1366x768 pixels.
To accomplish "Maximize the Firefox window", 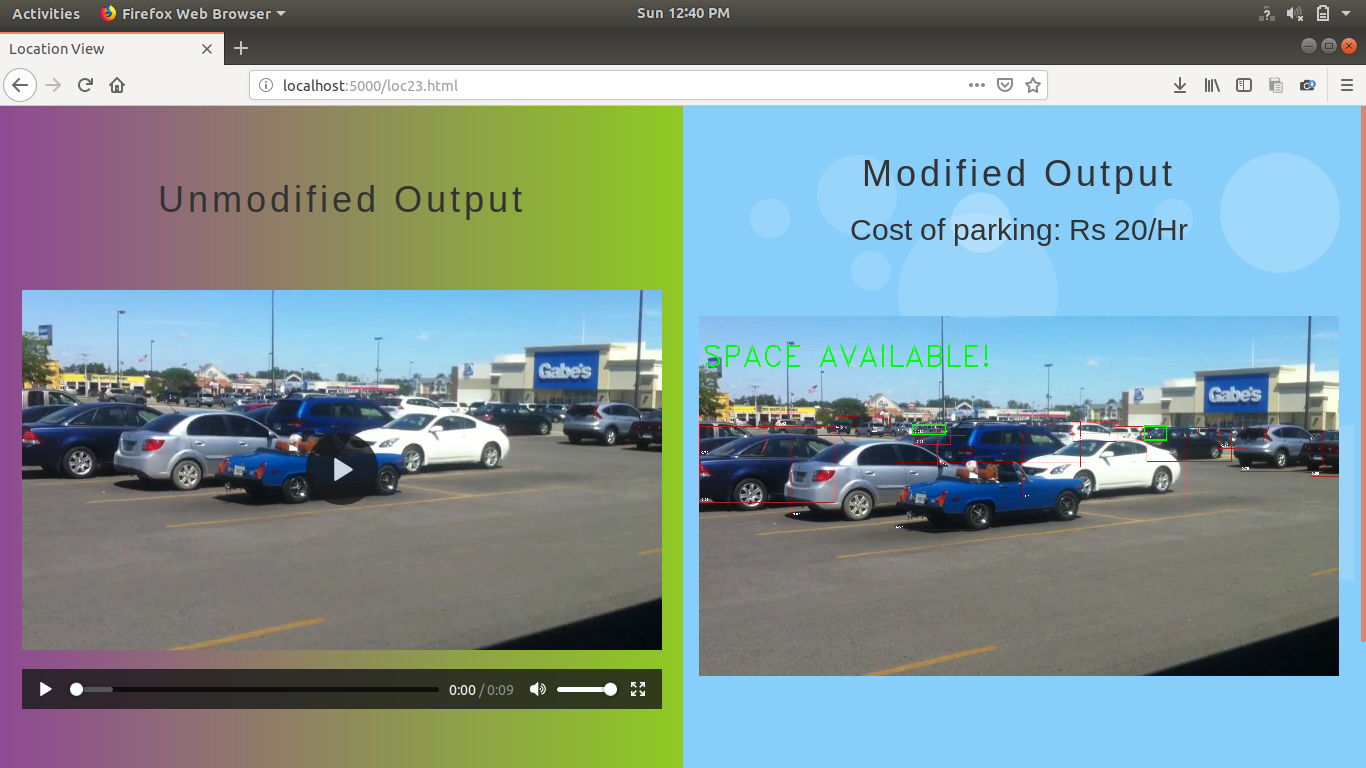I will [x=1328, y=45].
